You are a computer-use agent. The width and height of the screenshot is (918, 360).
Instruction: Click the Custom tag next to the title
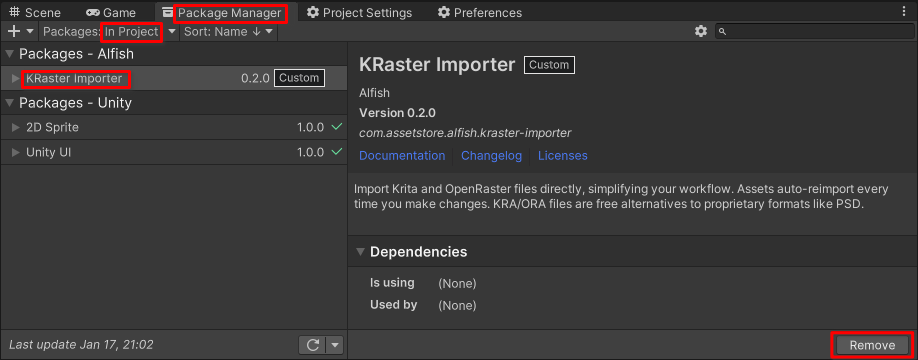tap(550, 65)
